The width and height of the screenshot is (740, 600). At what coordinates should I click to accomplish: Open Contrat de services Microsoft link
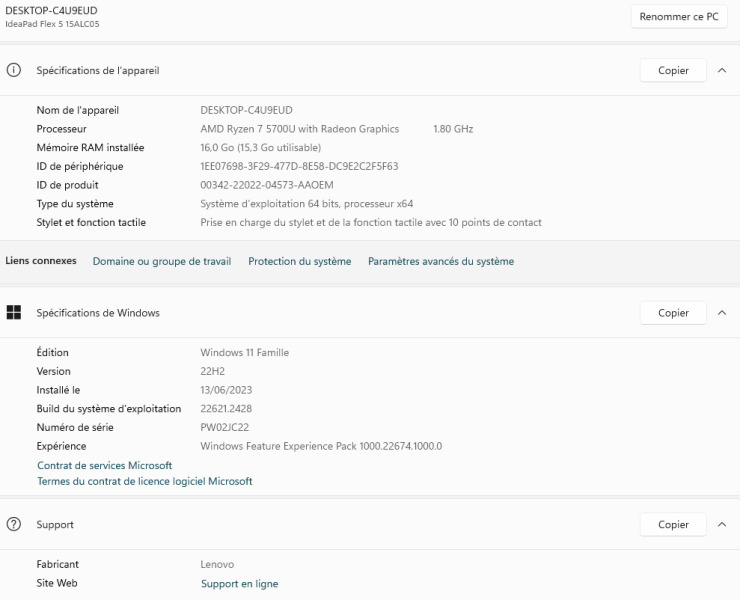coord(104,465)
